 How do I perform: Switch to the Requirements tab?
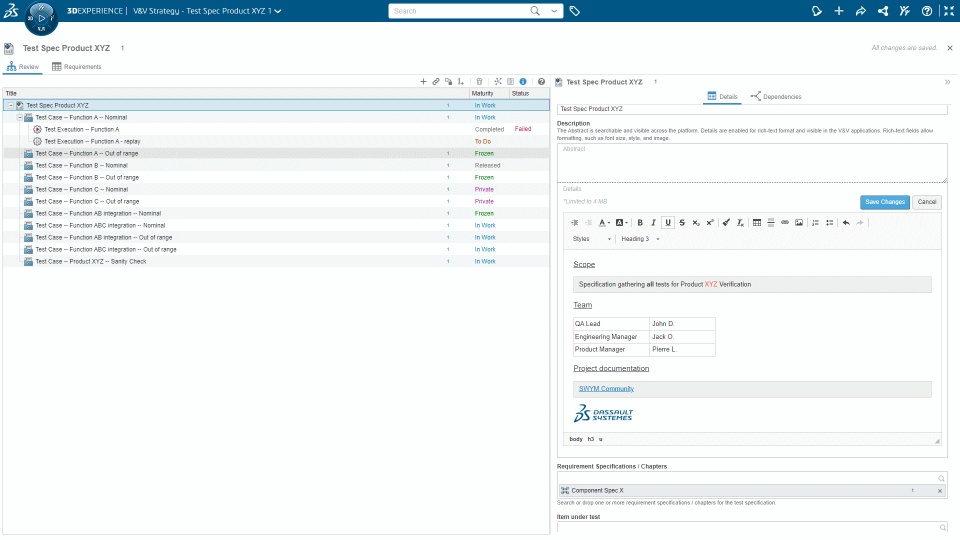tap(77, 67)
